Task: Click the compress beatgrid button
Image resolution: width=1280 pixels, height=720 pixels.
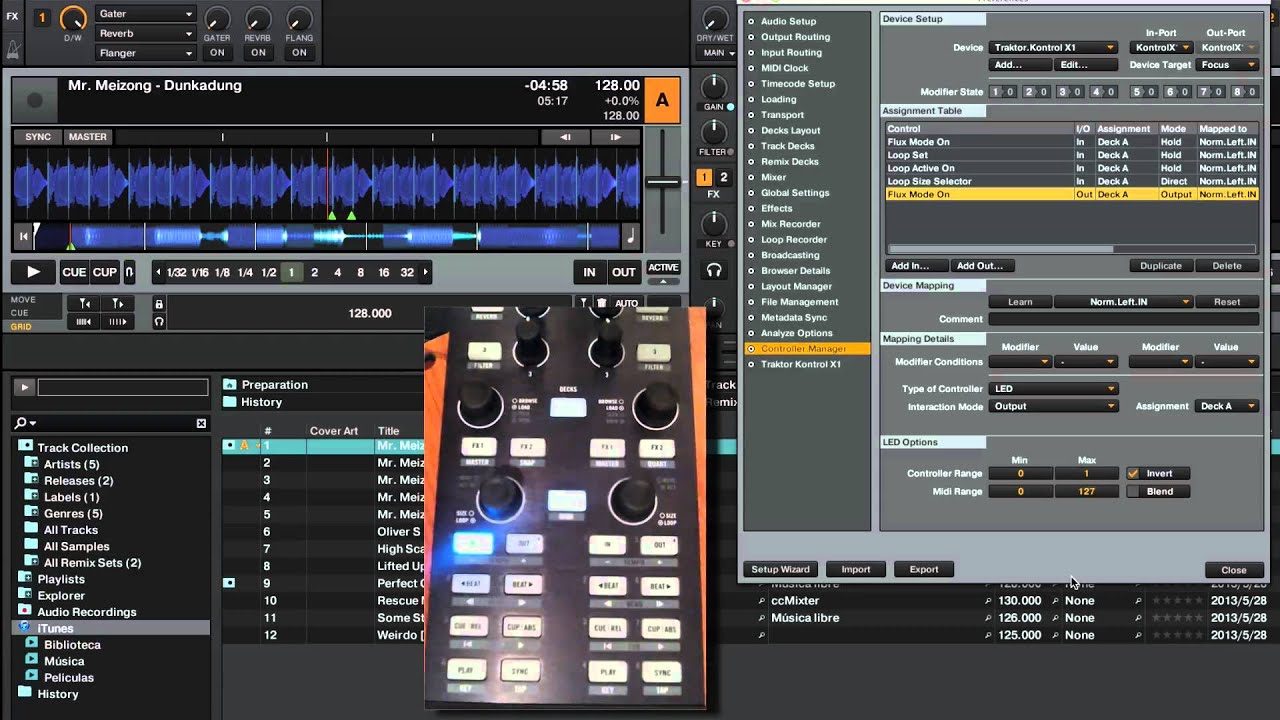Action: (x=85, y=321)
